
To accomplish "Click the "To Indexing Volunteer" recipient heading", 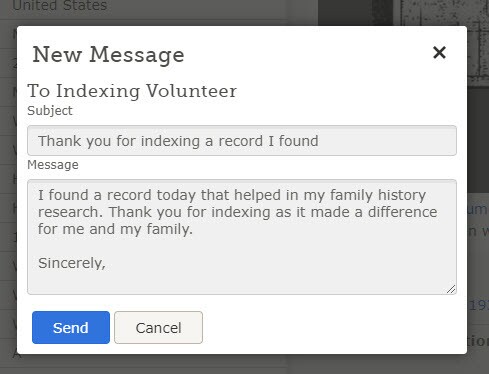I will pos(132,91).
